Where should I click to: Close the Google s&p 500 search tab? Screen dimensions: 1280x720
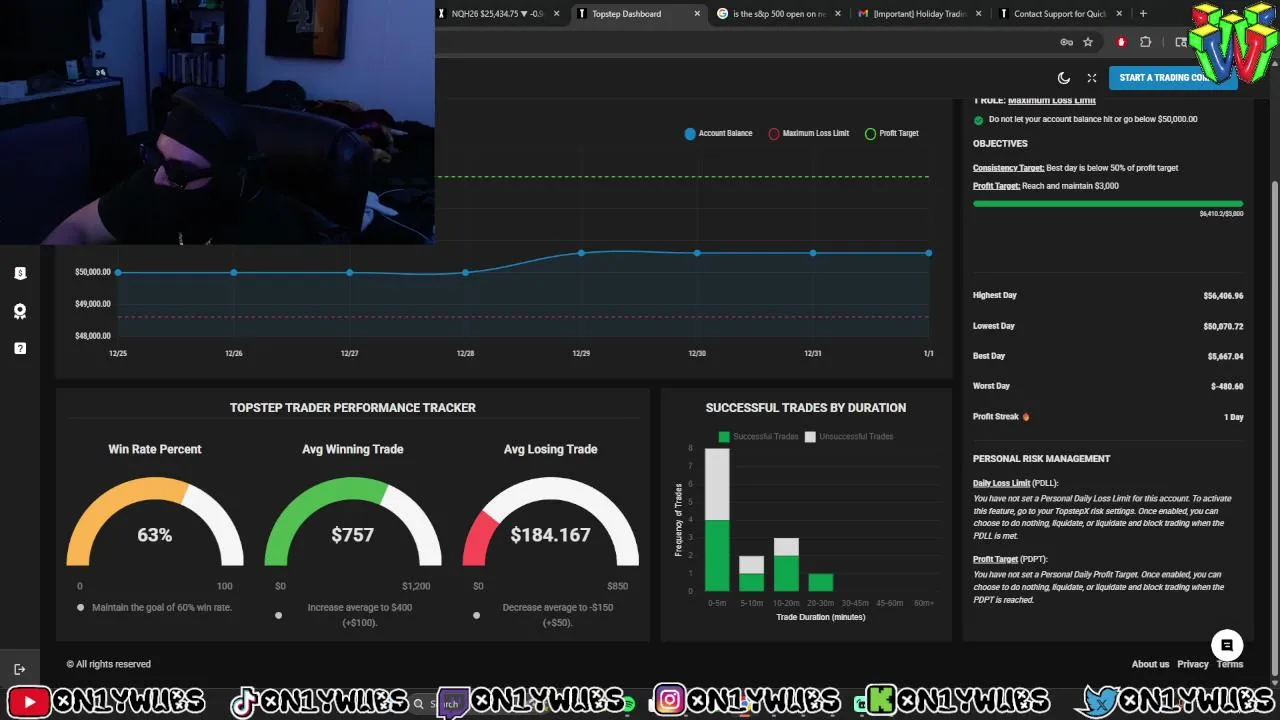click(x=838, y=14)
